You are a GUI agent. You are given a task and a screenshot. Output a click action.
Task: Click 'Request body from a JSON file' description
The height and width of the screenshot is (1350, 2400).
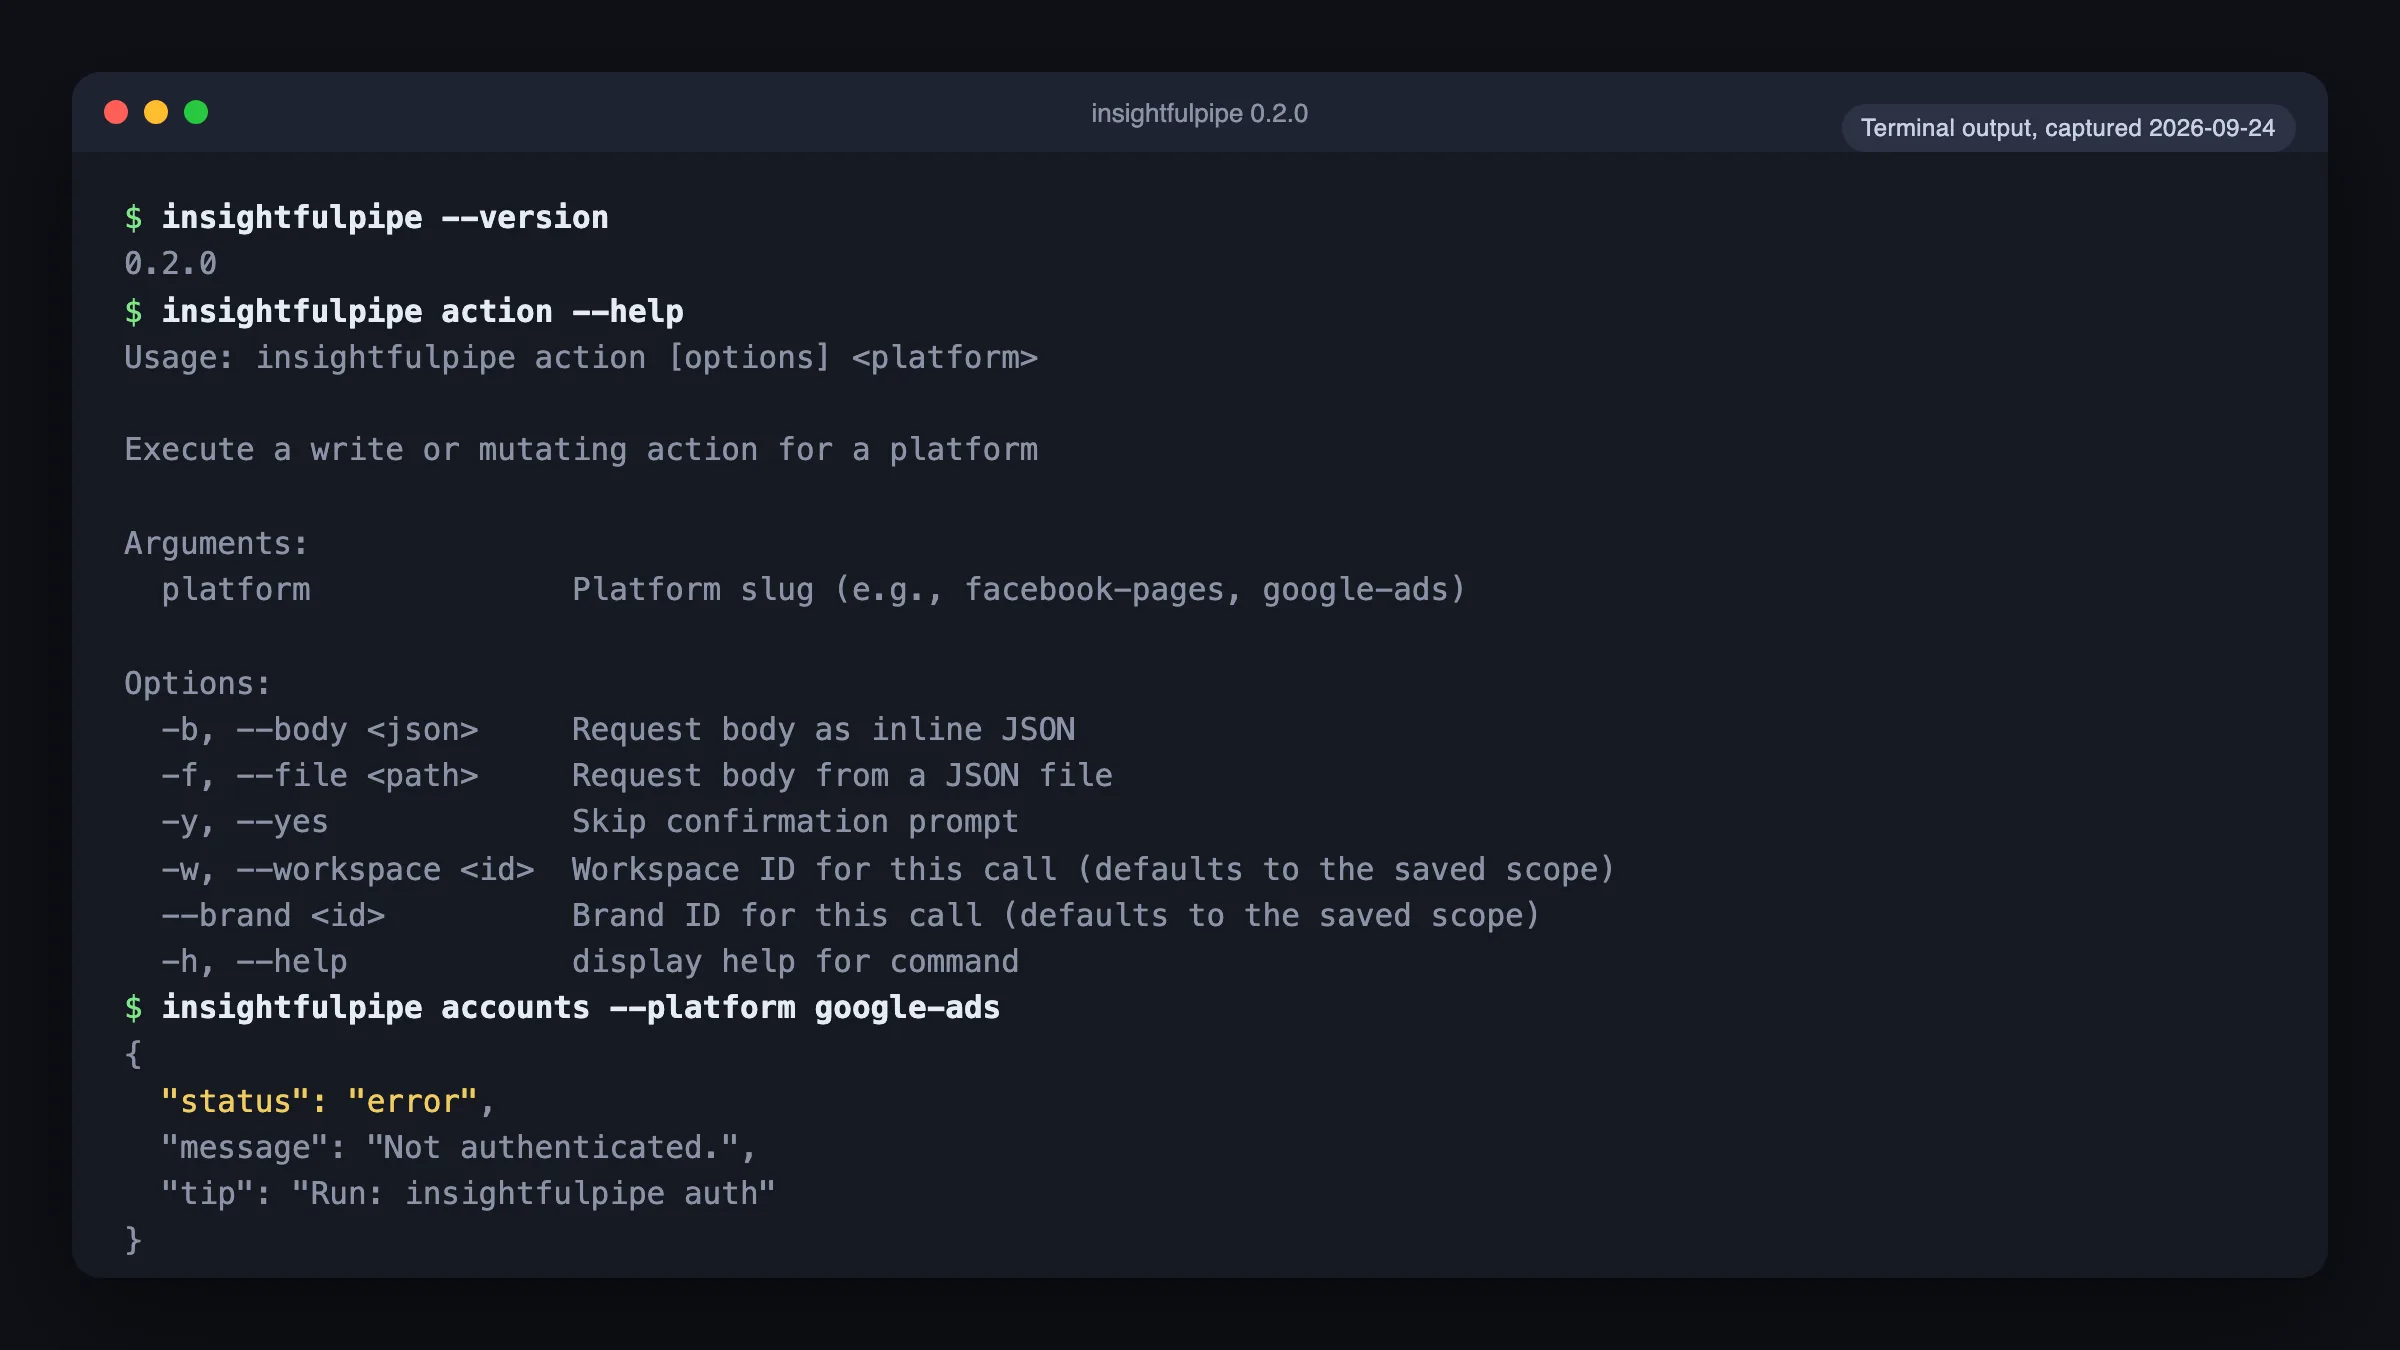point(842,775)
